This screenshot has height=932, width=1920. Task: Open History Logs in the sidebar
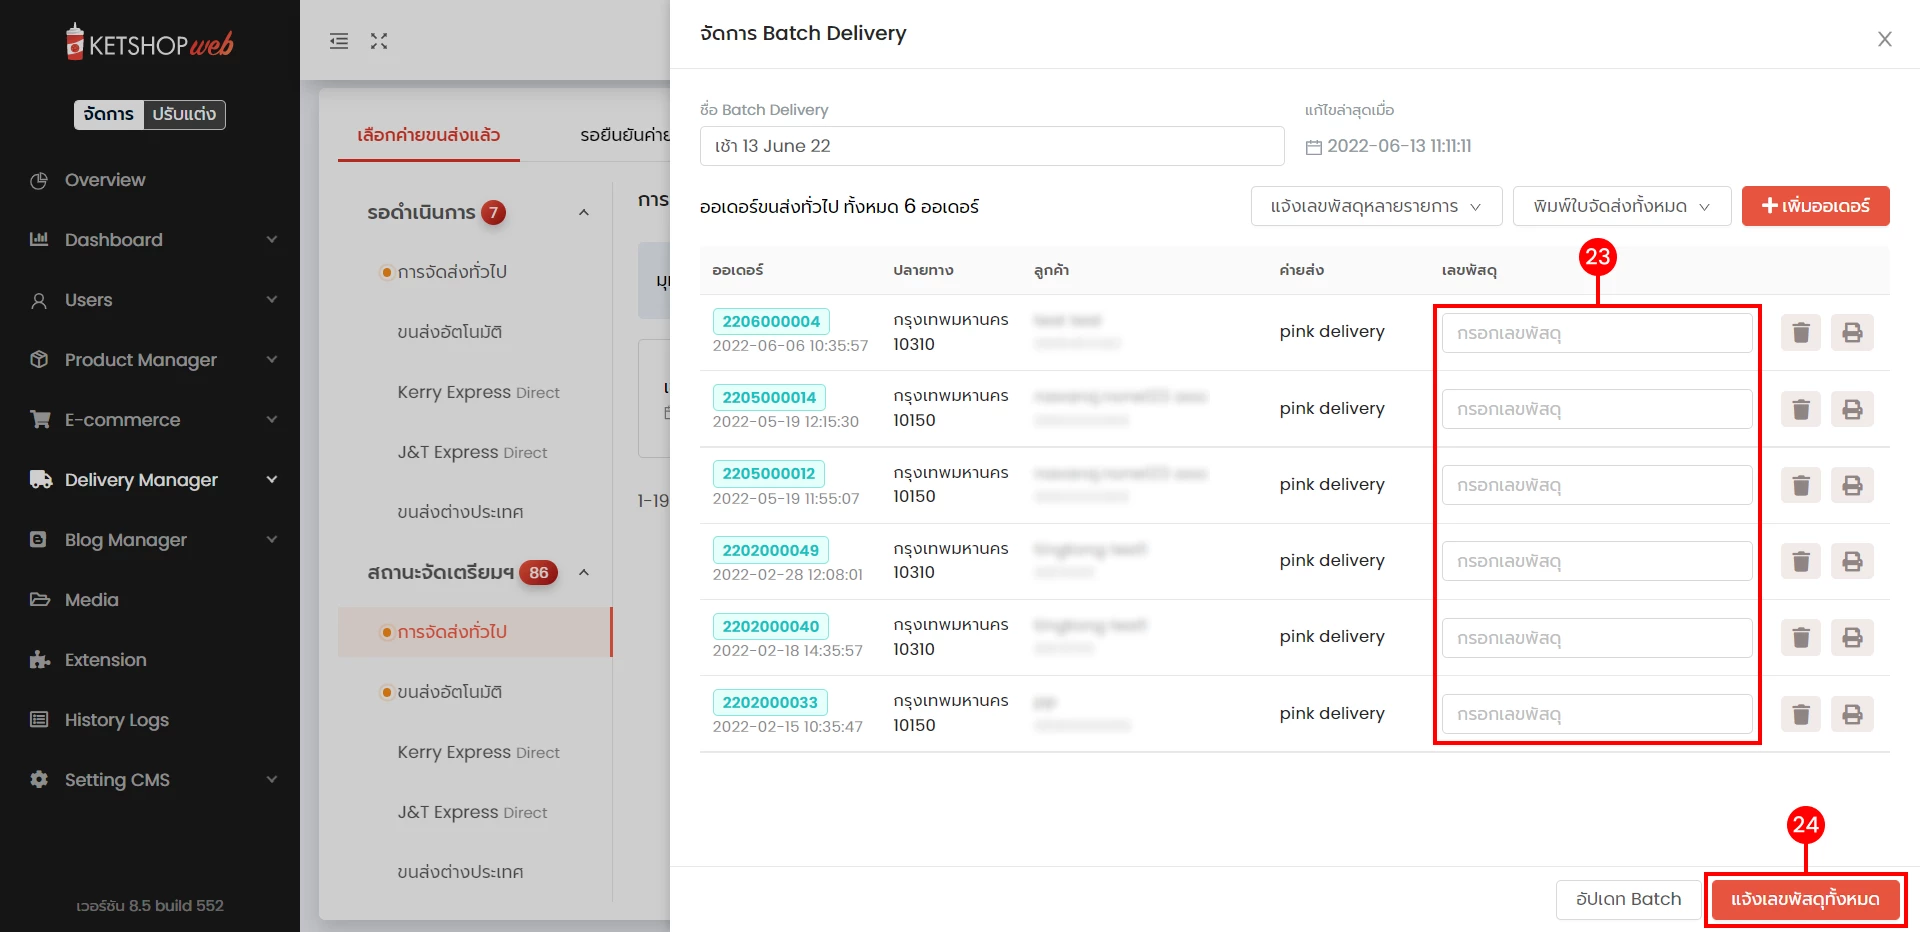(116, 720)
